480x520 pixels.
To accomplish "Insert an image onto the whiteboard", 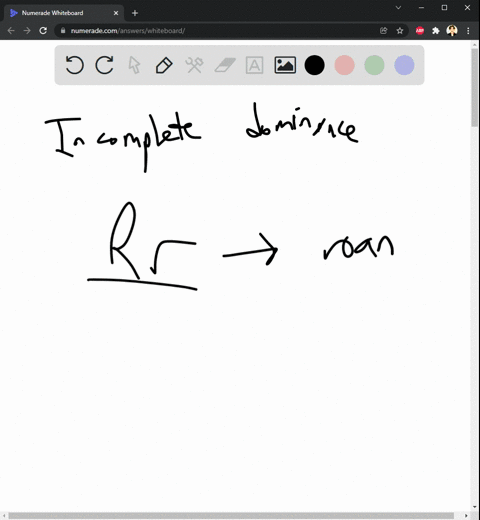I will (x=285, y=65).
